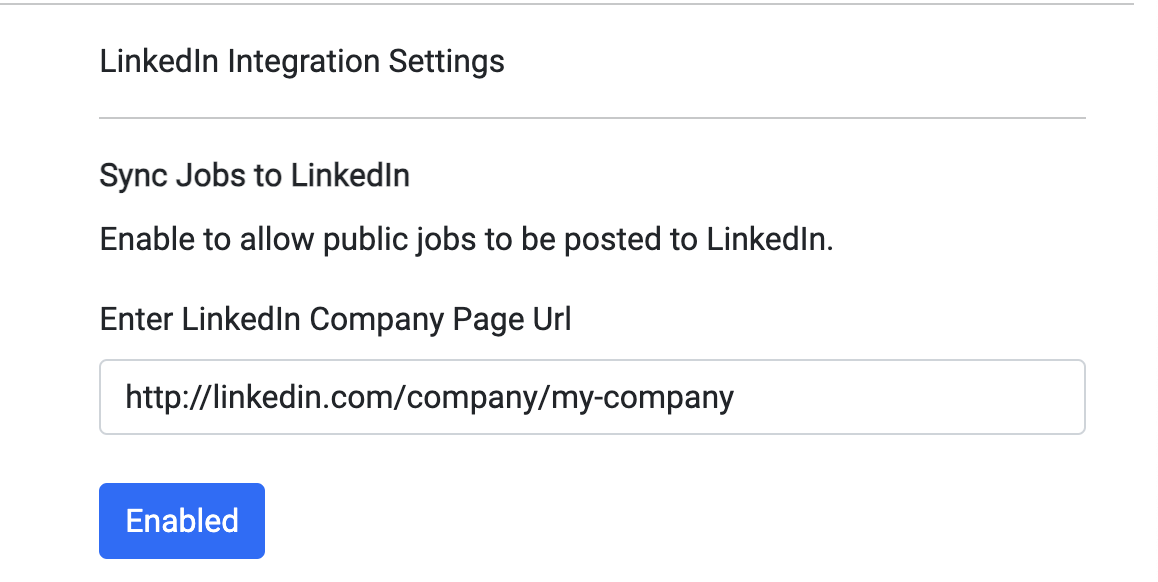This screenshot has width=1158, height=582.
Task: Click the word Sync in the subheading
Action: click(x=133, y=177)
